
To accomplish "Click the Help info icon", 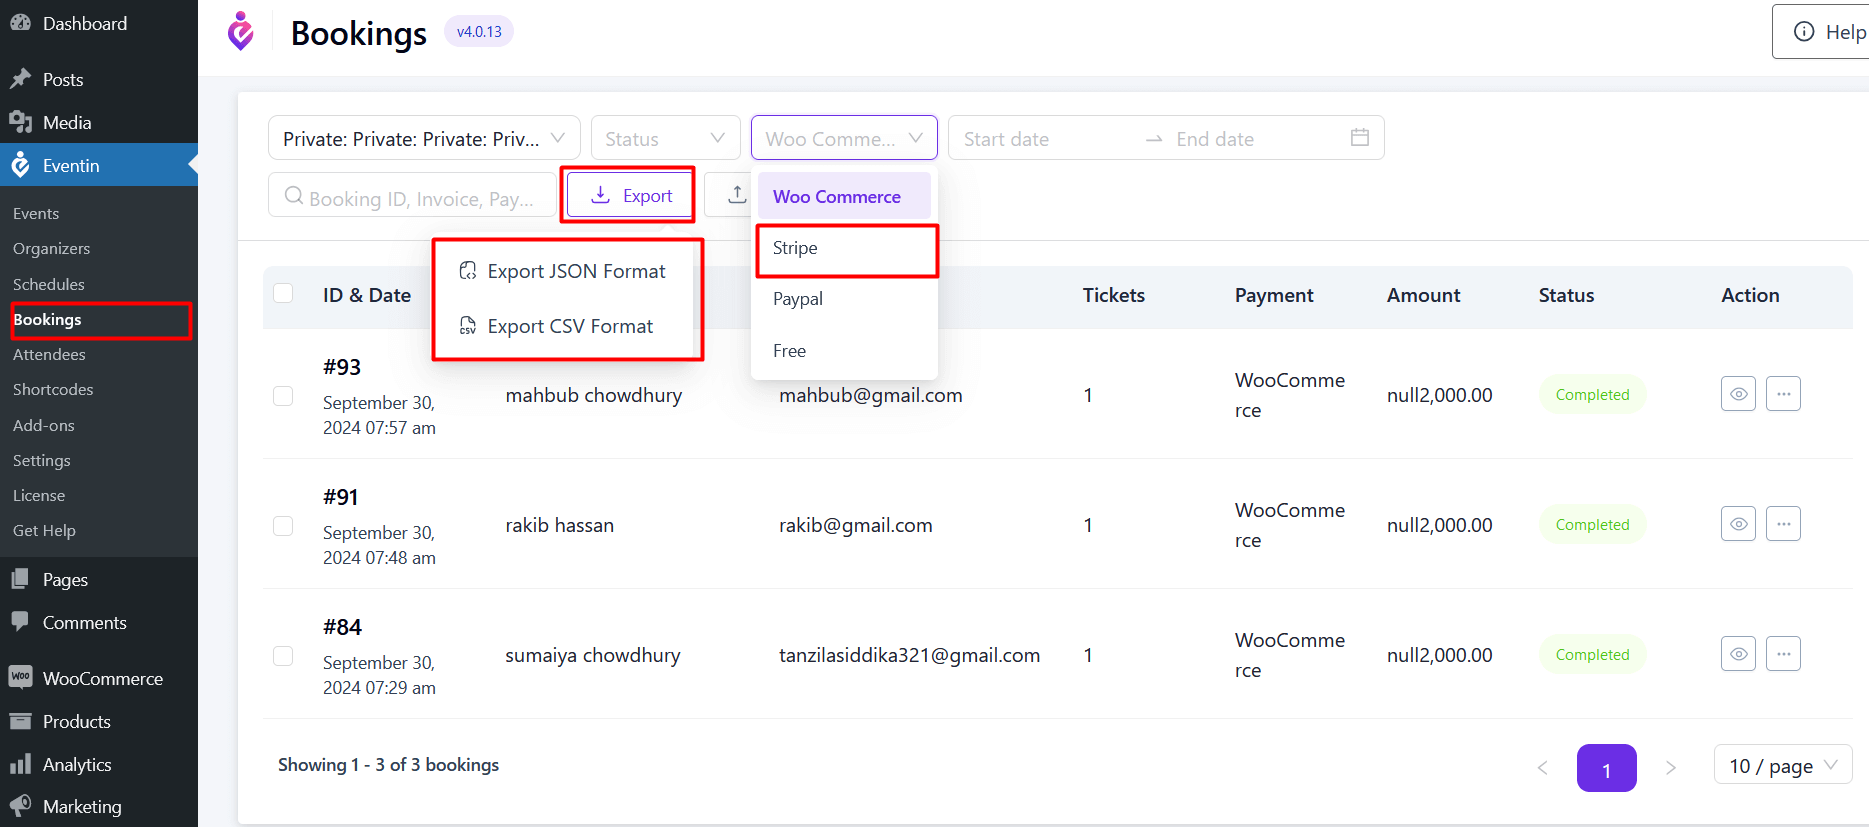I will (x=1804, y=32).
